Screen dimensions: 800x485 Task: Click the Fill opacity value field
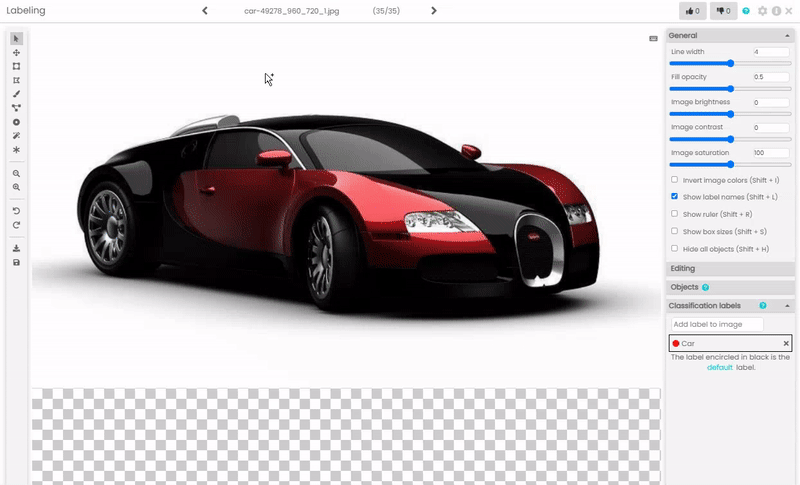click(771, 77)
